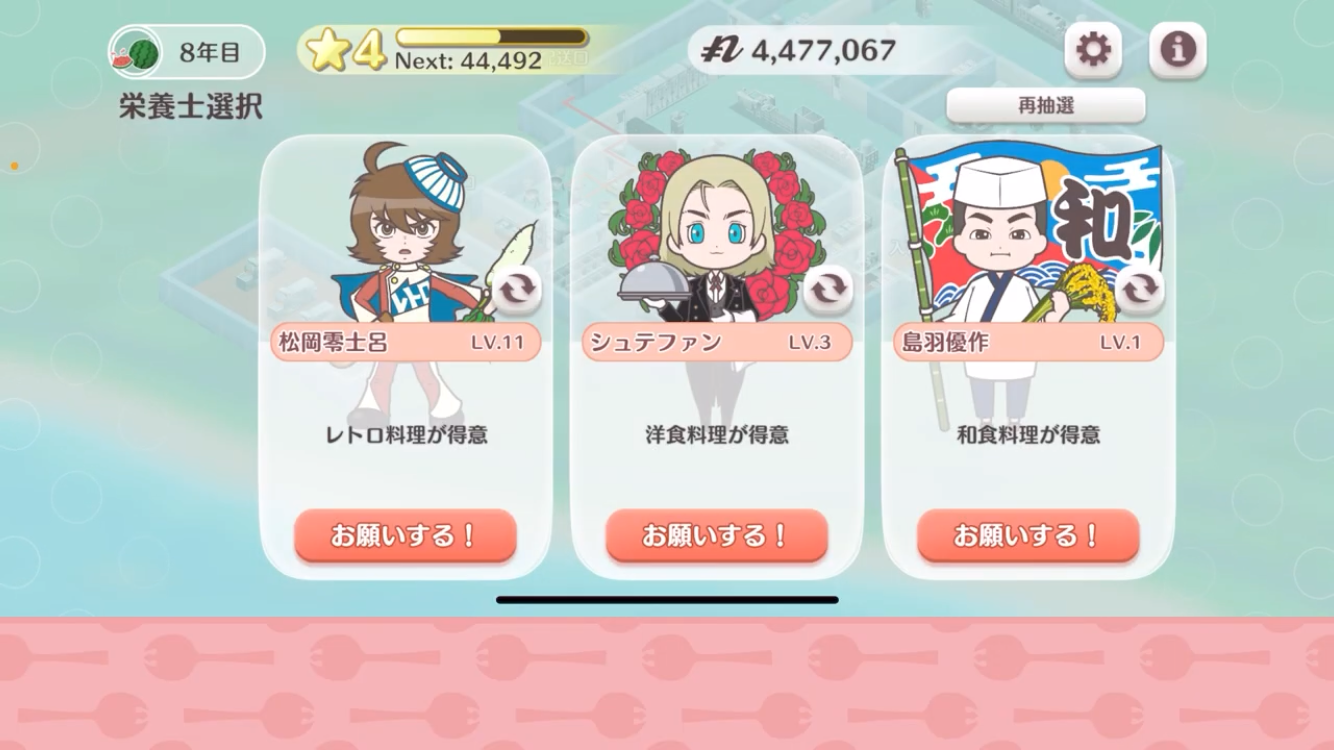Request 島羽優作 with お願いする button

pyautogui.click(x=1028, y=536)
